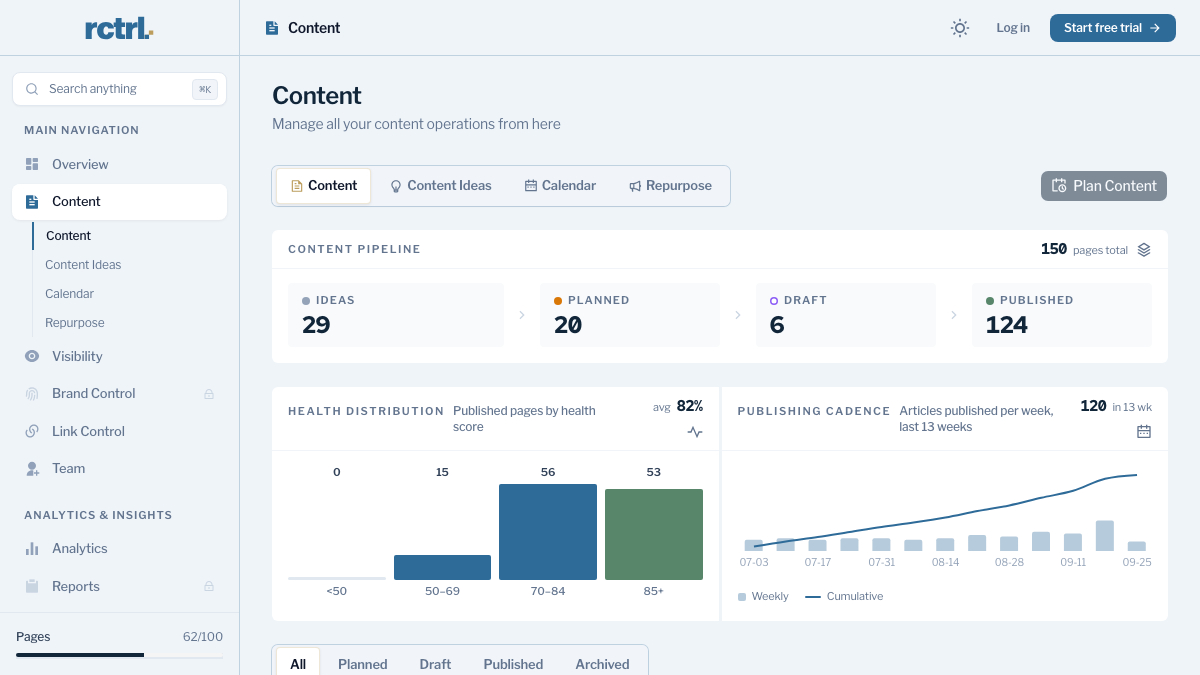
Task: Click the ⌘K shortcut badge
Action: tap(205, 89)
